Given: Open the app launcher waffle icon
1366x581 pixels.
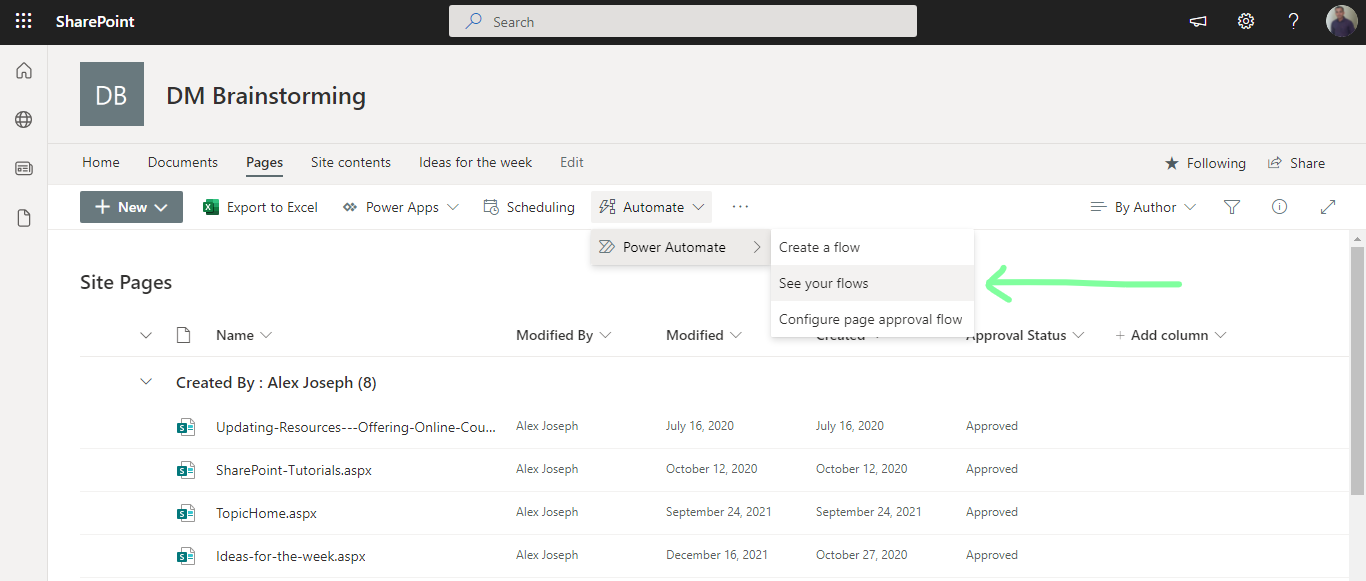Looking at the screenshot, I should pyautogui.click(x=23, y=21).
